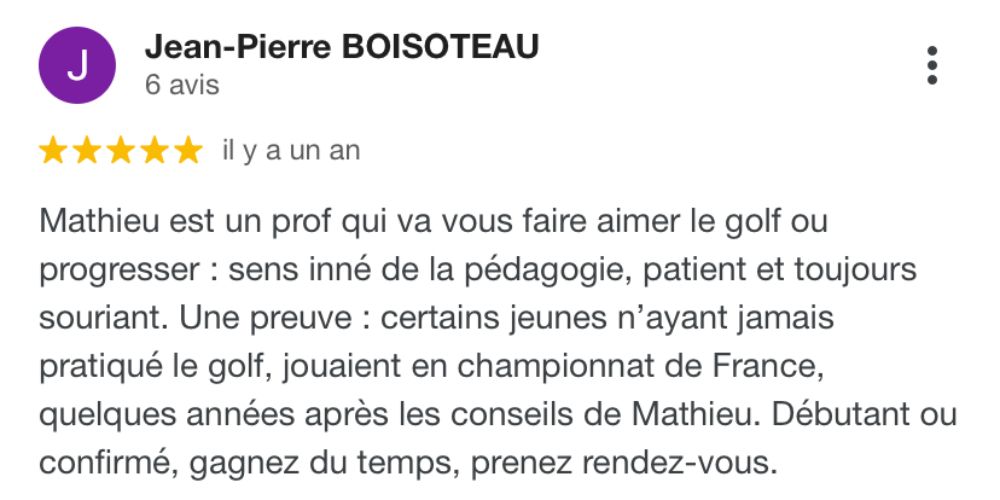Image resolution: width=1000 pixels, height=500 pixels.
Task: Click the first yellow rating star
Action: pos(52,152)
